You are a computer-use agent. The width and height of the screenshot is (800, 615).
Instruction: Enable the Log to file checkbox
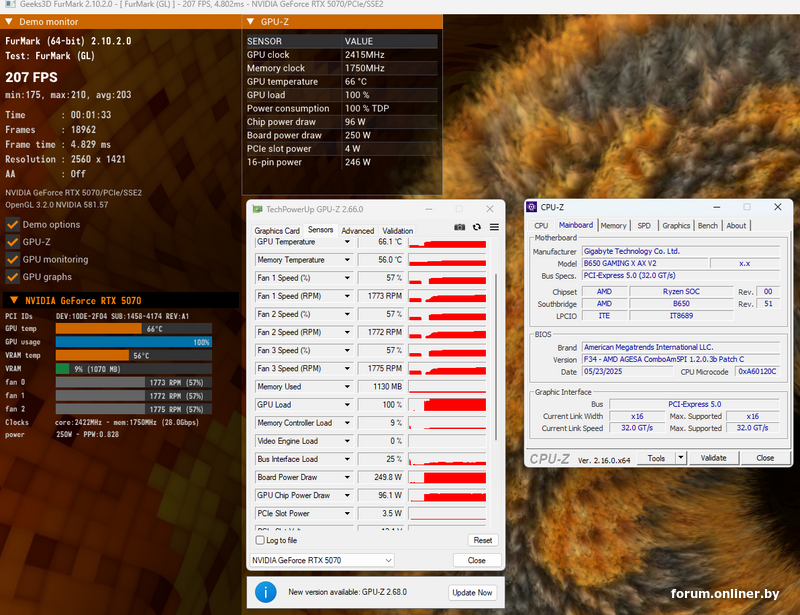[260, 540]
